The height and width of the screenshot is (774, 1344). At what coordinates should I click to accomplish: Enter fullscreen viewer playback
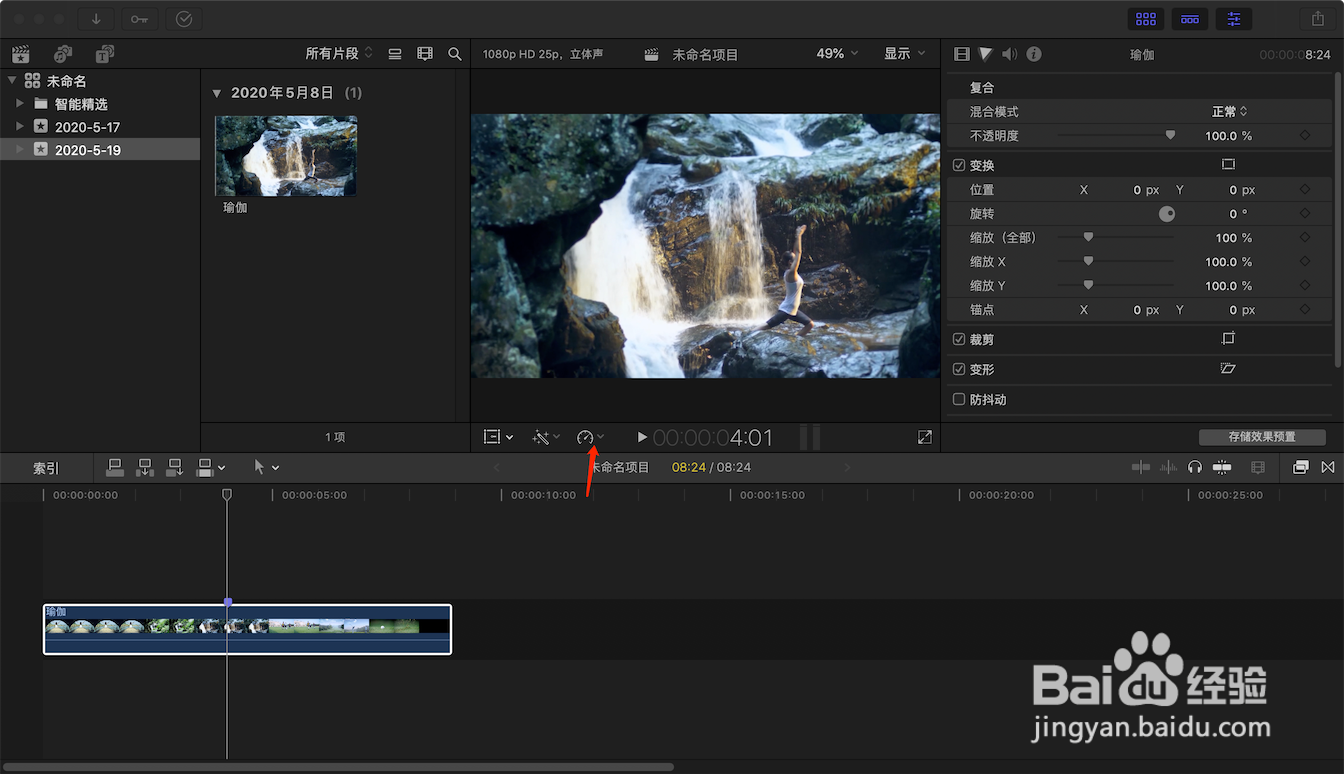pos(925,437)
